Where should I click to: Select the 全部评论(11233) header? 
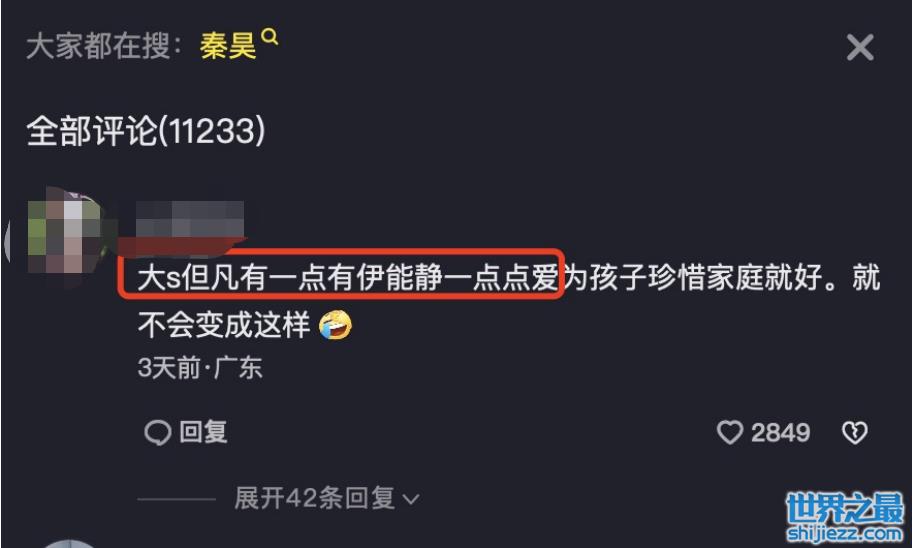[x=145, y=130]
